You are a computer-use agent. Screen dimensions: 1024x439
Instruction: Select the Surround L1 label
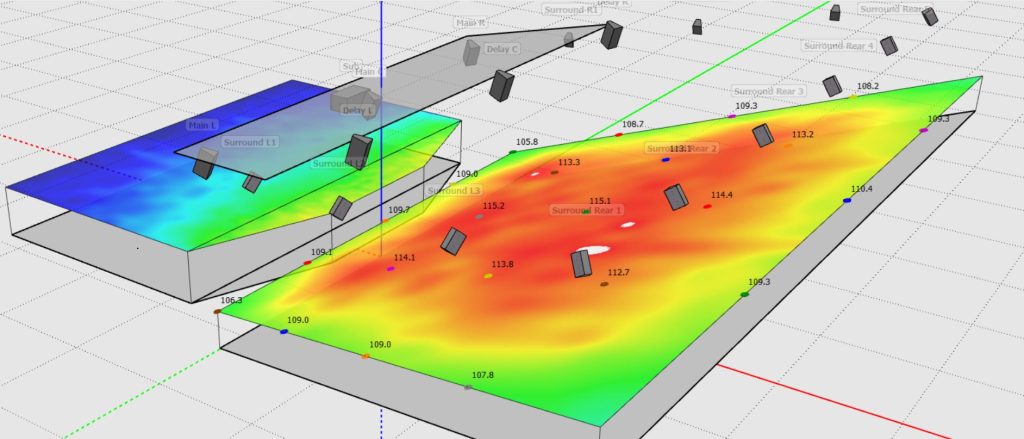(250, 142)
